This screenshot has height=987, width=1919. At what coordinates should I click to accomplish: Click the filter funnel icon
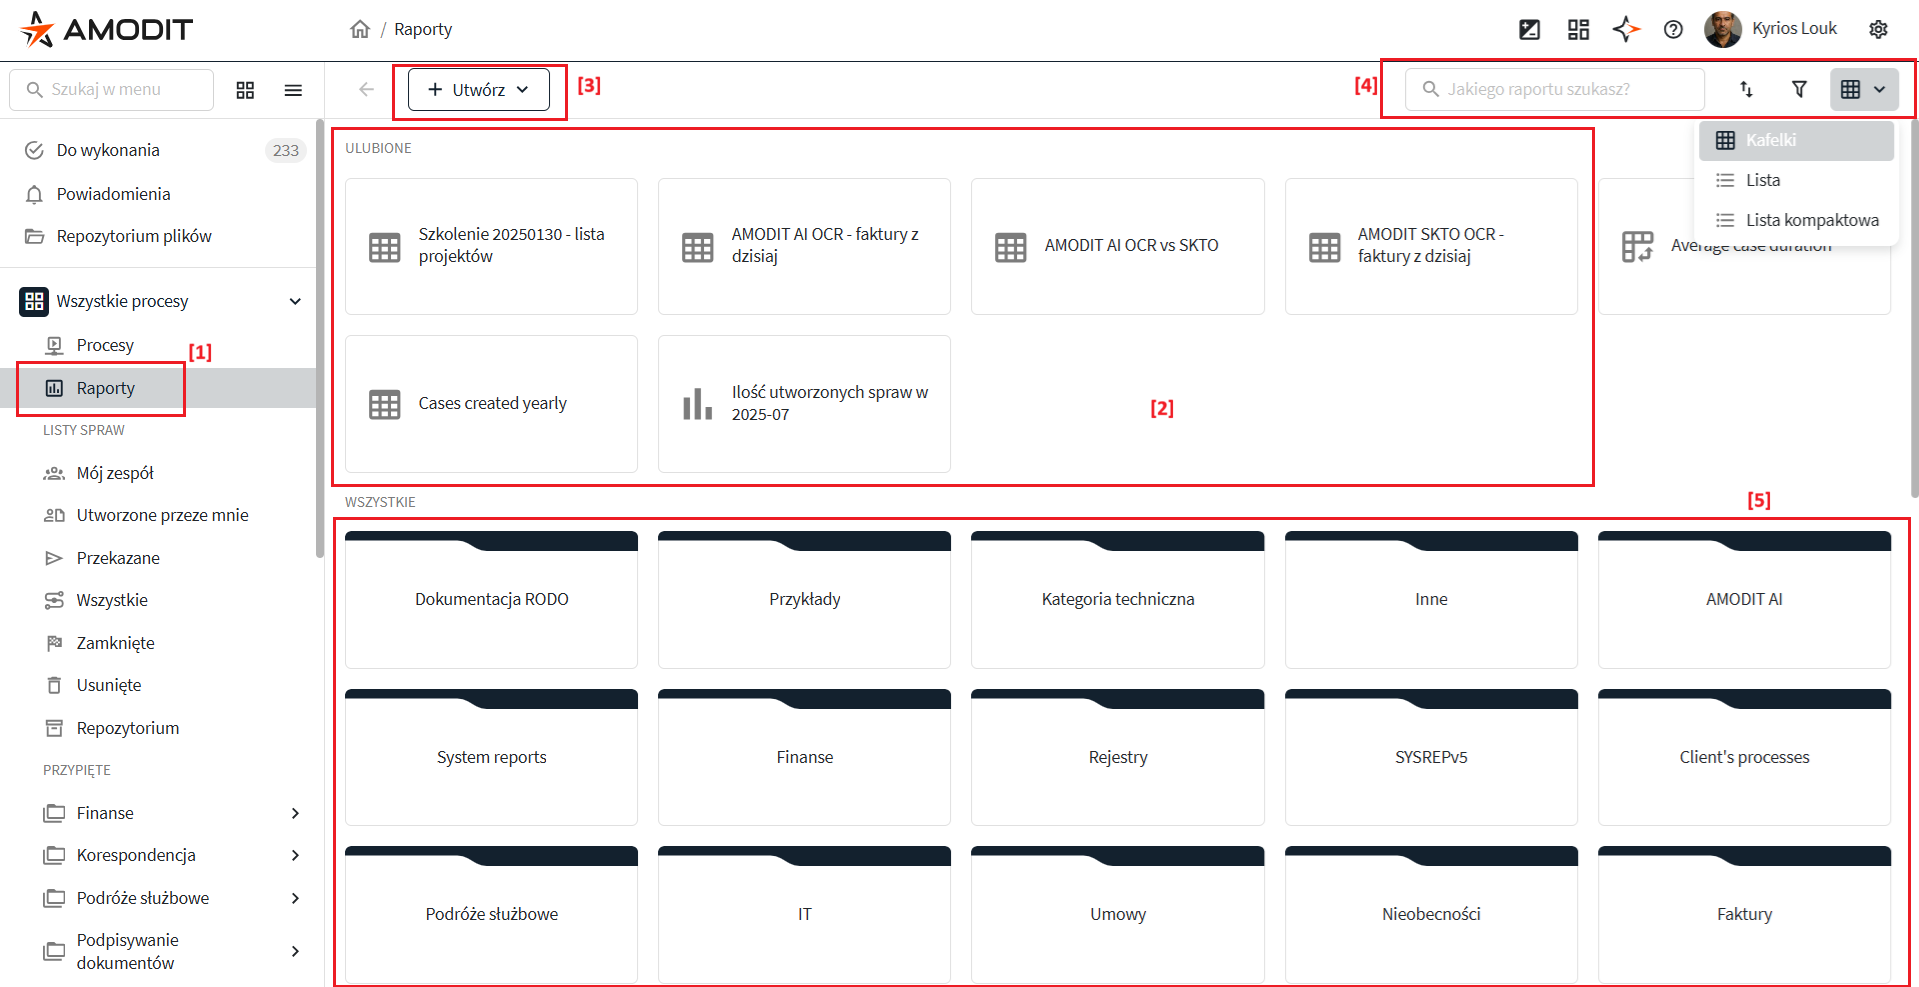pyautogui.click(x=1799, y=89)
